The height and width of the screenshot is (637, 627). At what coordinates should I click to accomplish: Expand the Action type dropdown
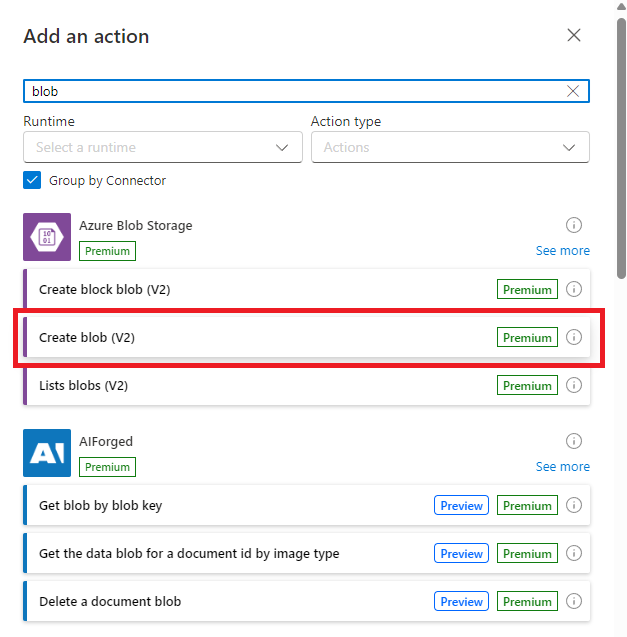450,147
